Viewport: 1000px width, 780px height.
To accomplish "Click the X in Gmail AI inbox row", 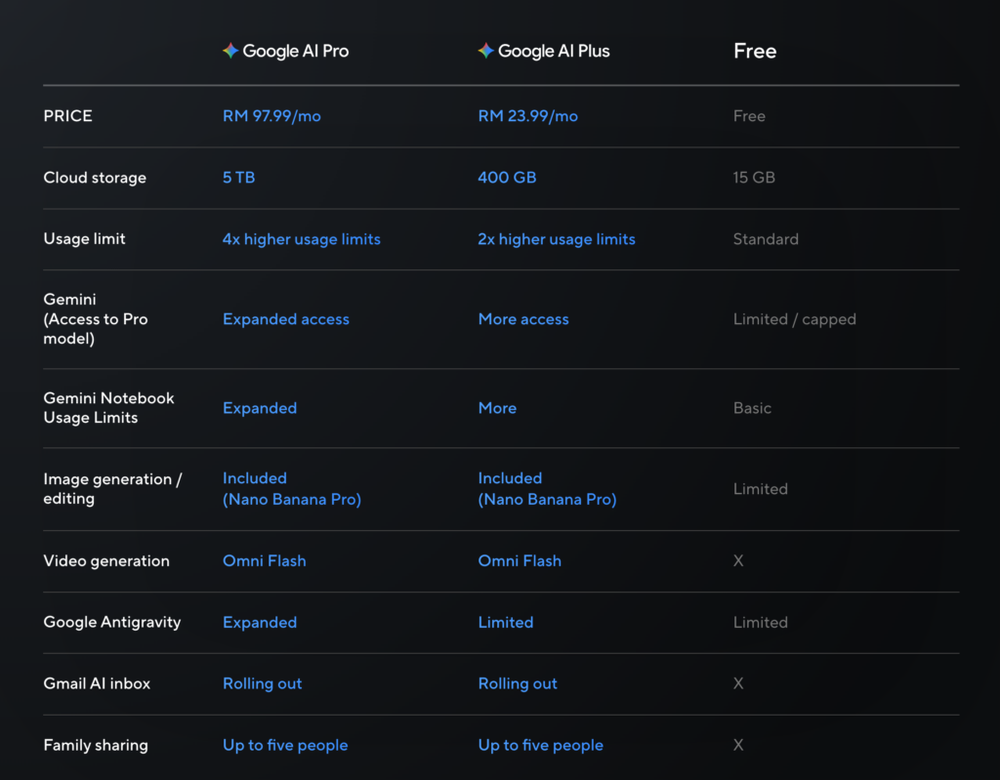I will tap(739, 684).
